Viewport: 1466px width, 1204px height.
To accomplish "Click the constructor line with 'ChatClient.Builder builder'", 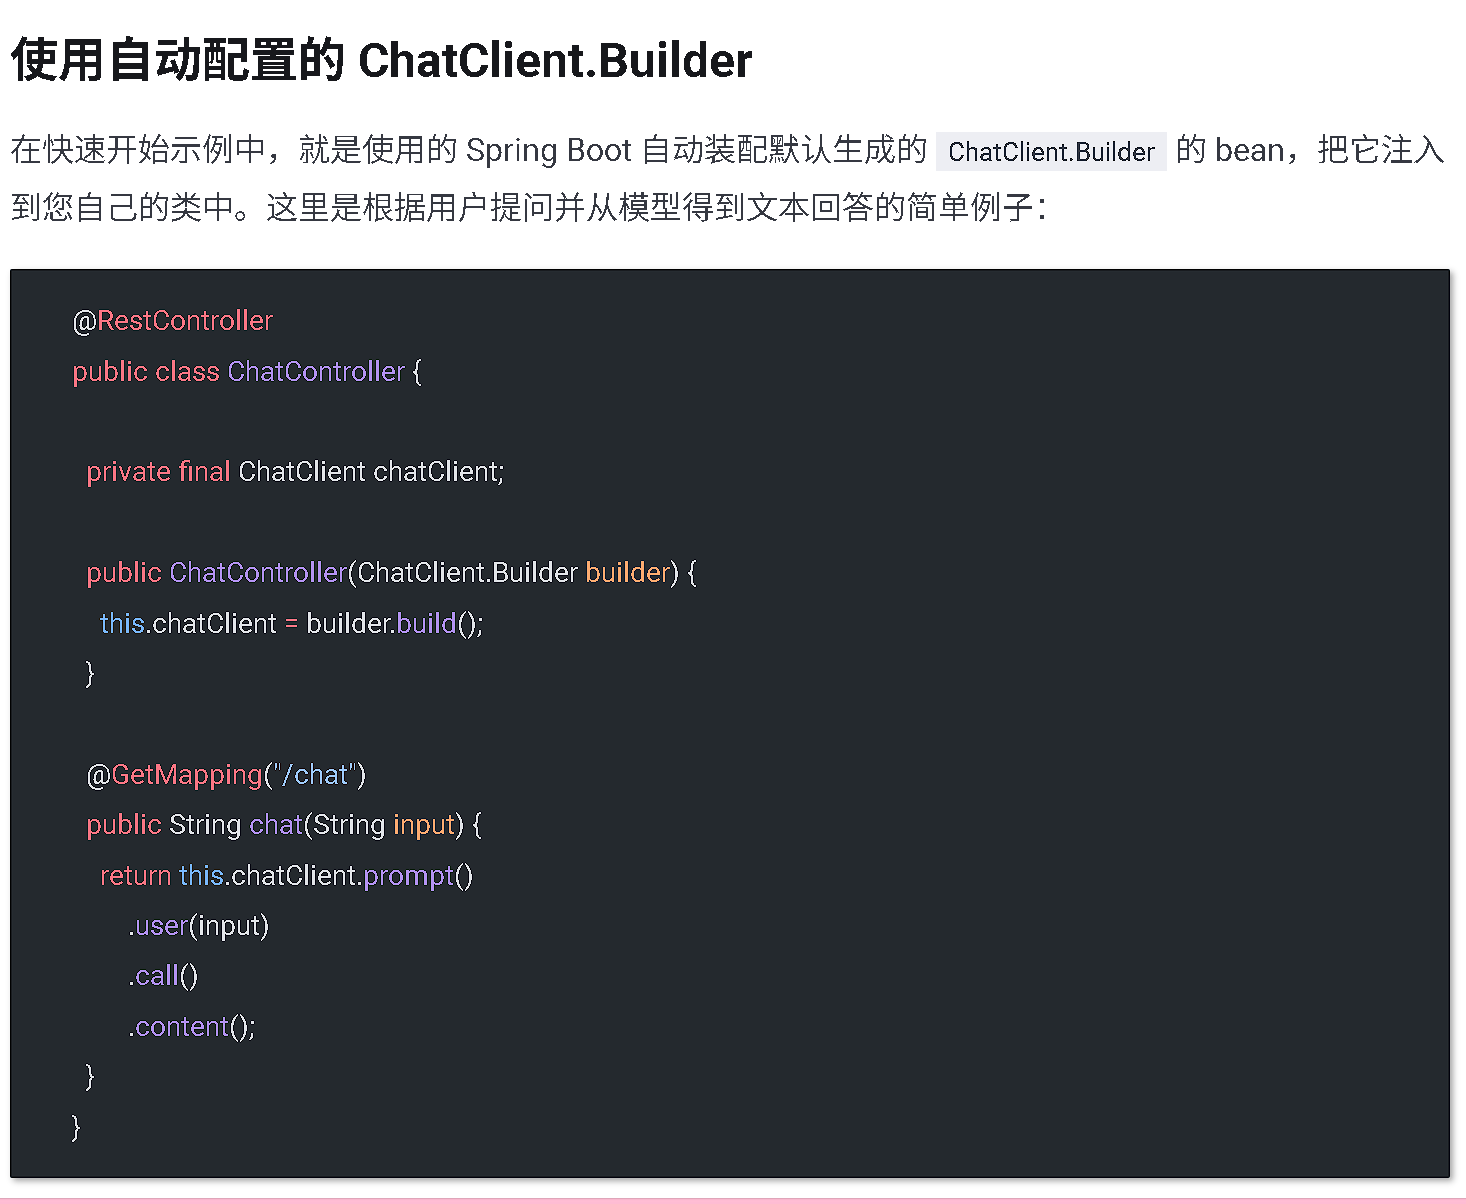I will click(391, 573).
